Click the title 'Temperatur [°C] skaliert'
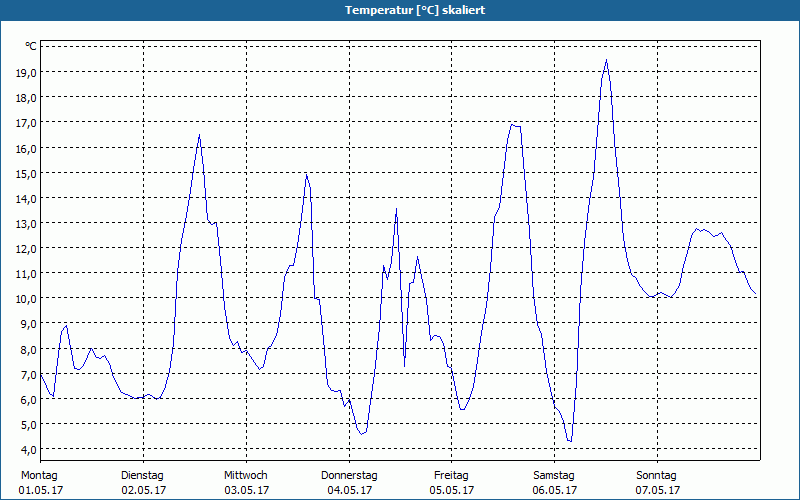 pos(415,10)
